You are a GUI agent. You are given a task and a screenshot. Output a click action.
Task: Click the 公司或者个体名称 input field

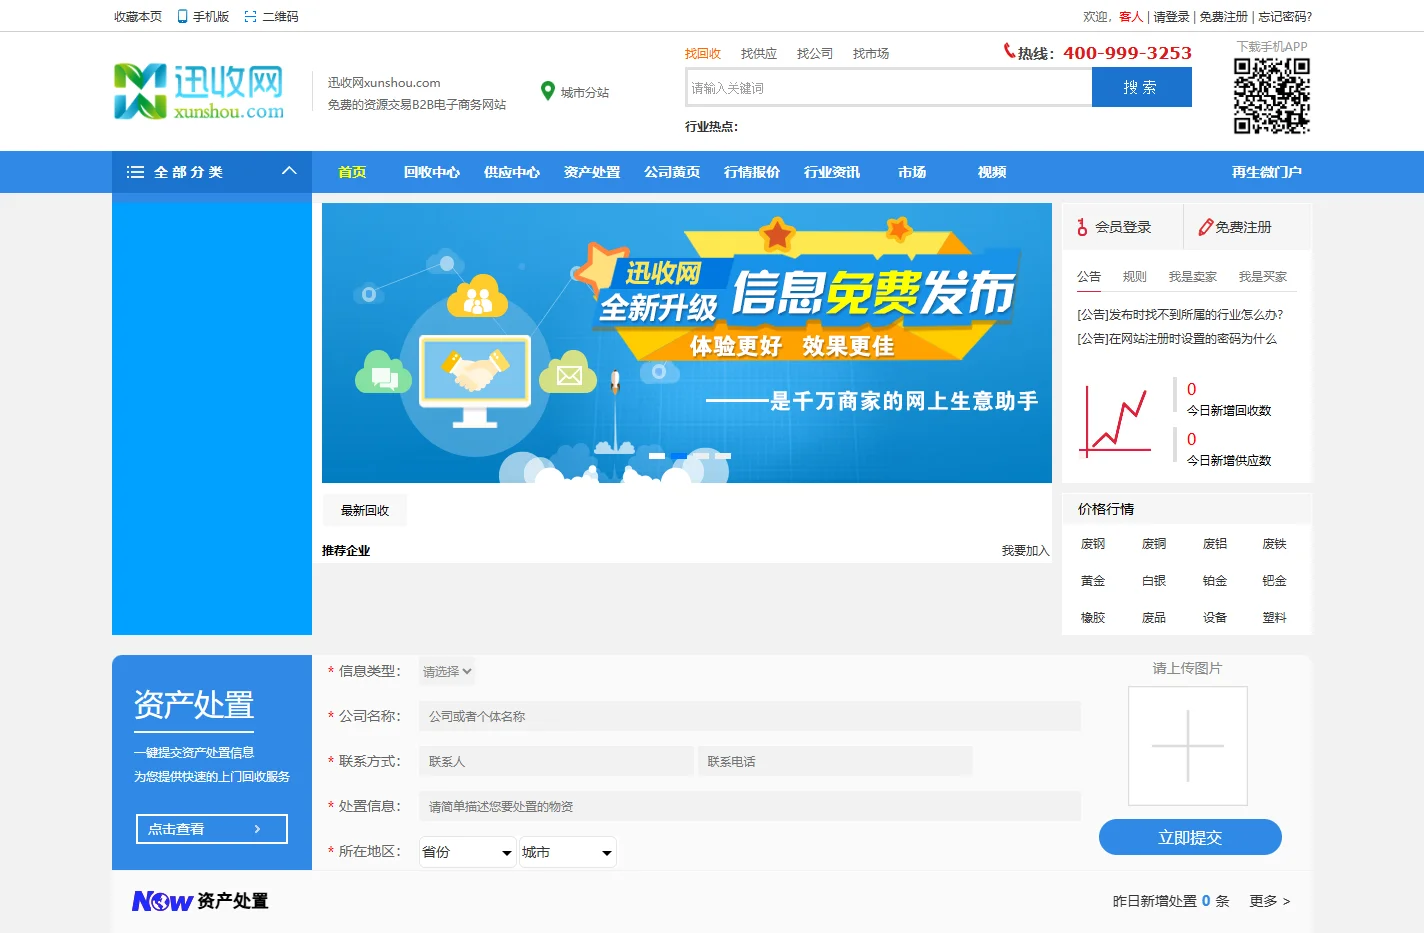coord(750,716)
